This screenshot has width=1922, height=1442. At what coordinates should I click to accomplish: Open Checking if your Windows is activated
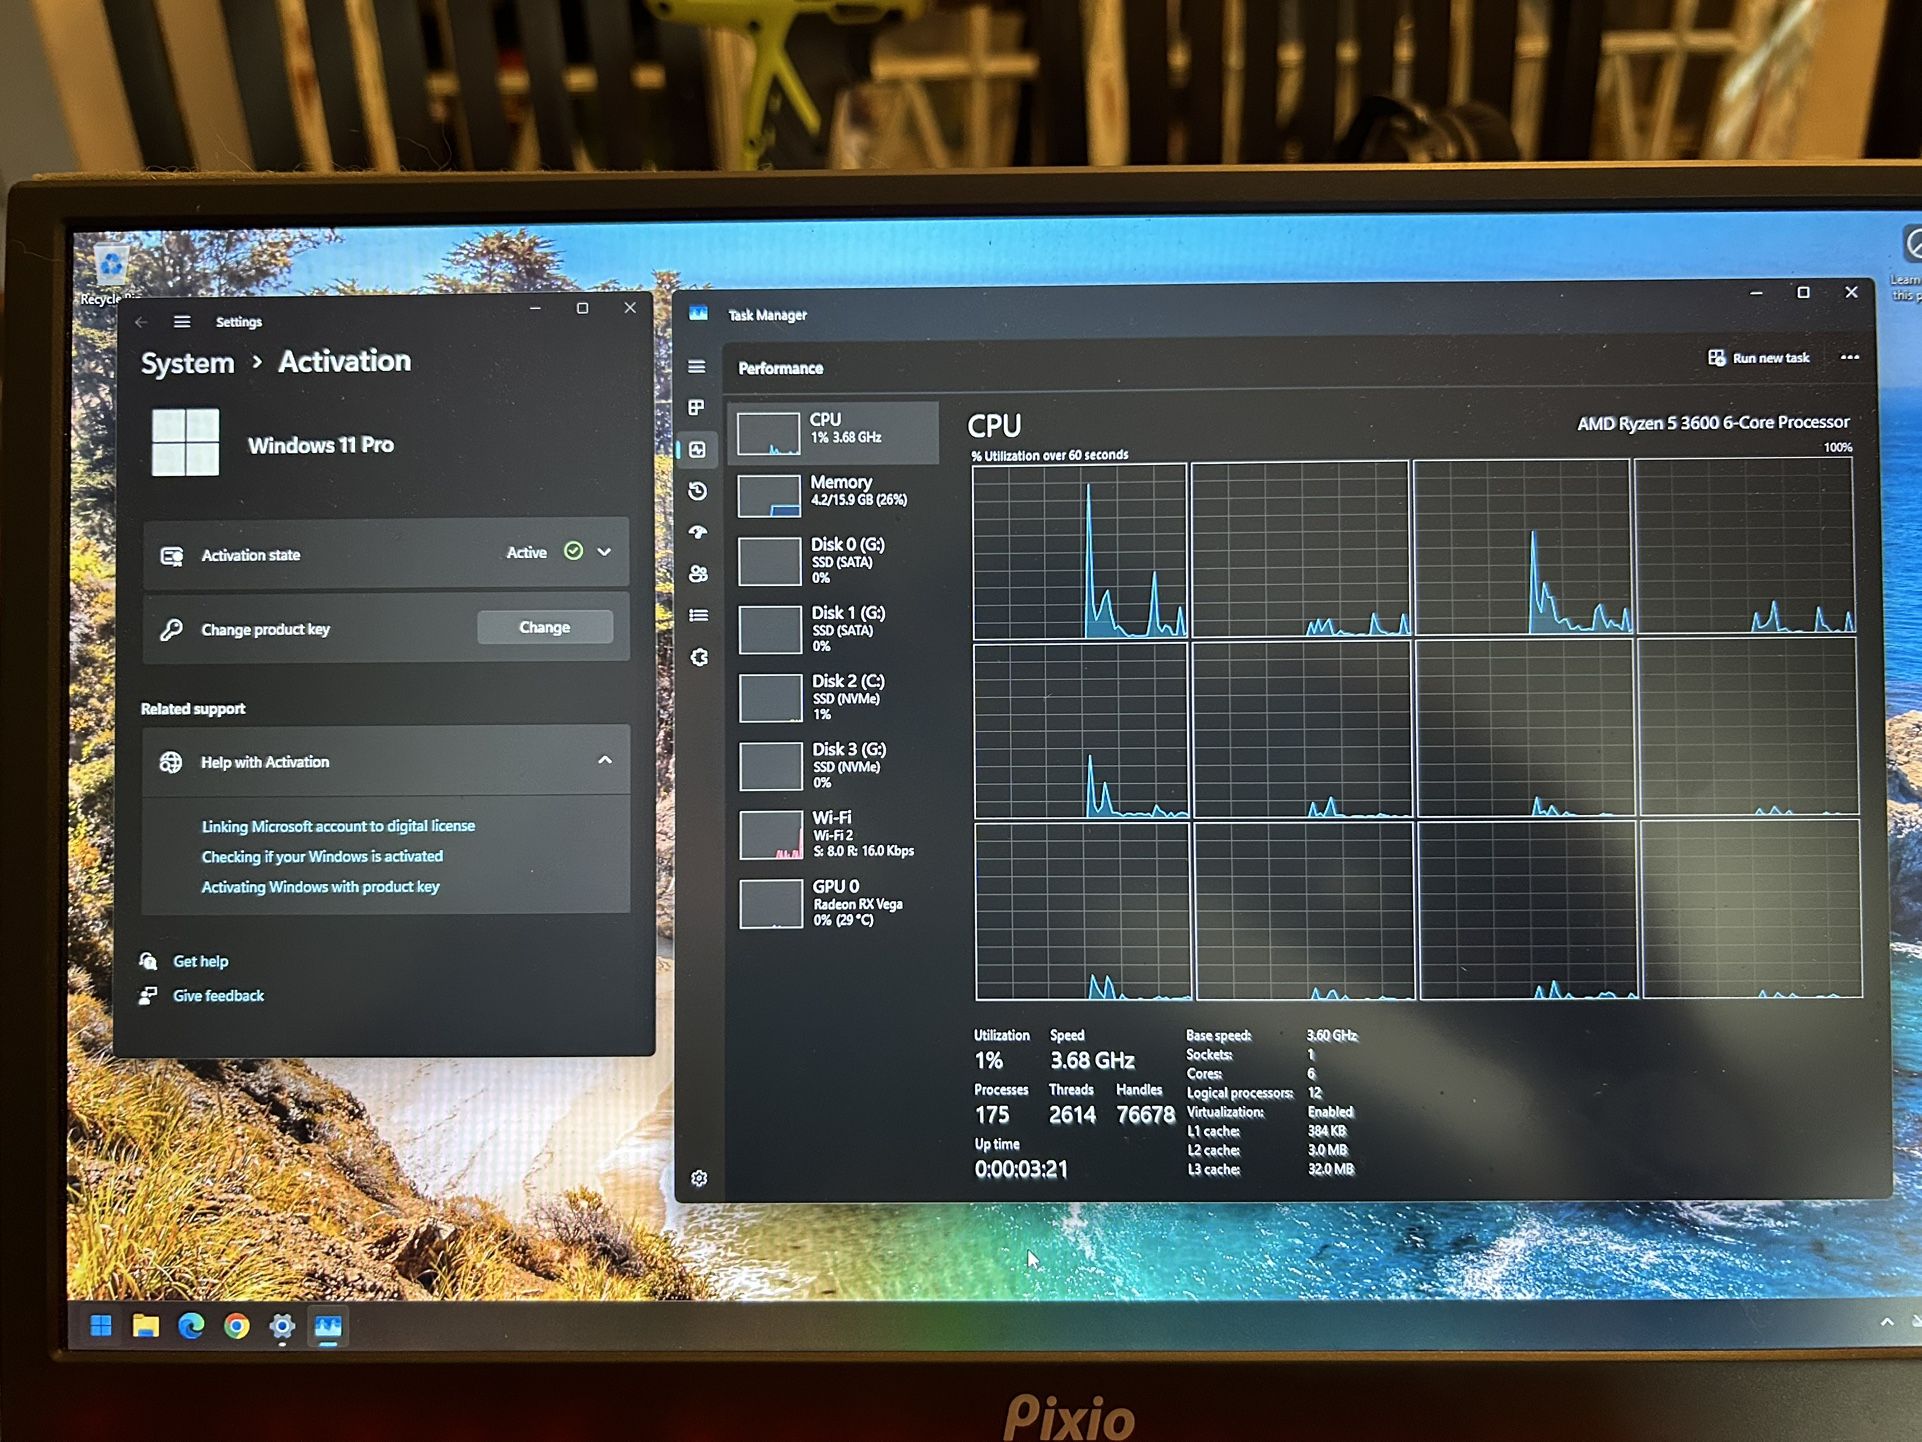point(322,857)
